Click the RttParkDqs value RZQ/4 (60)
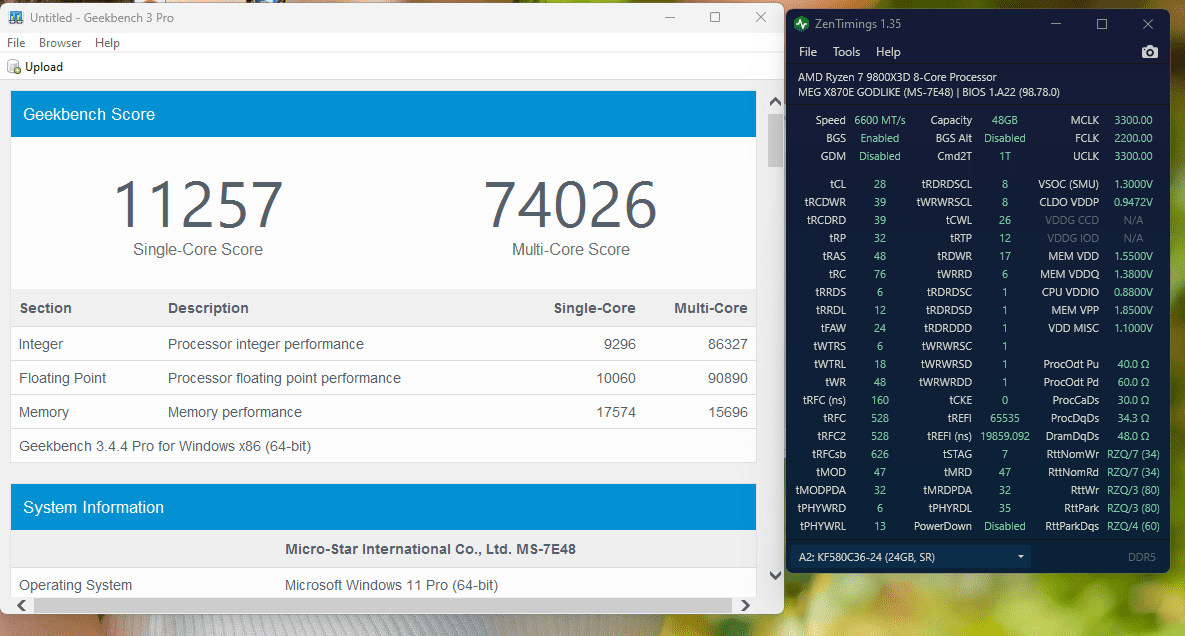This screenshot has width=1185, height=636. (x=1133, y=526)
